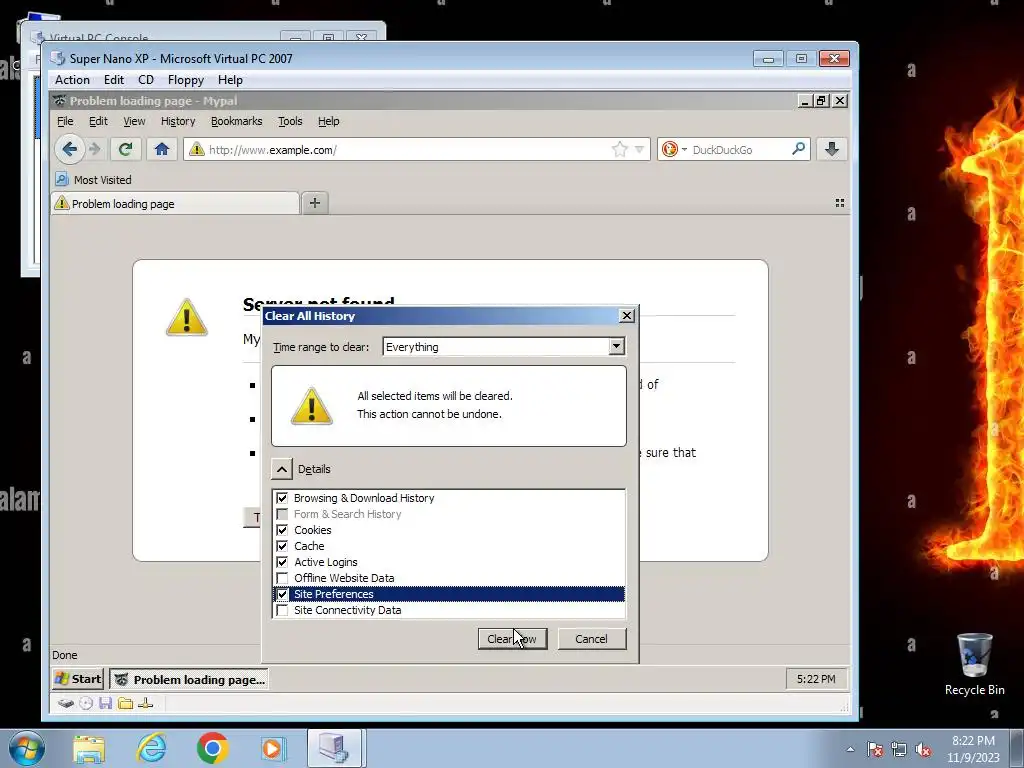Click the browser Back arrow button

click(x=69, y=150)
